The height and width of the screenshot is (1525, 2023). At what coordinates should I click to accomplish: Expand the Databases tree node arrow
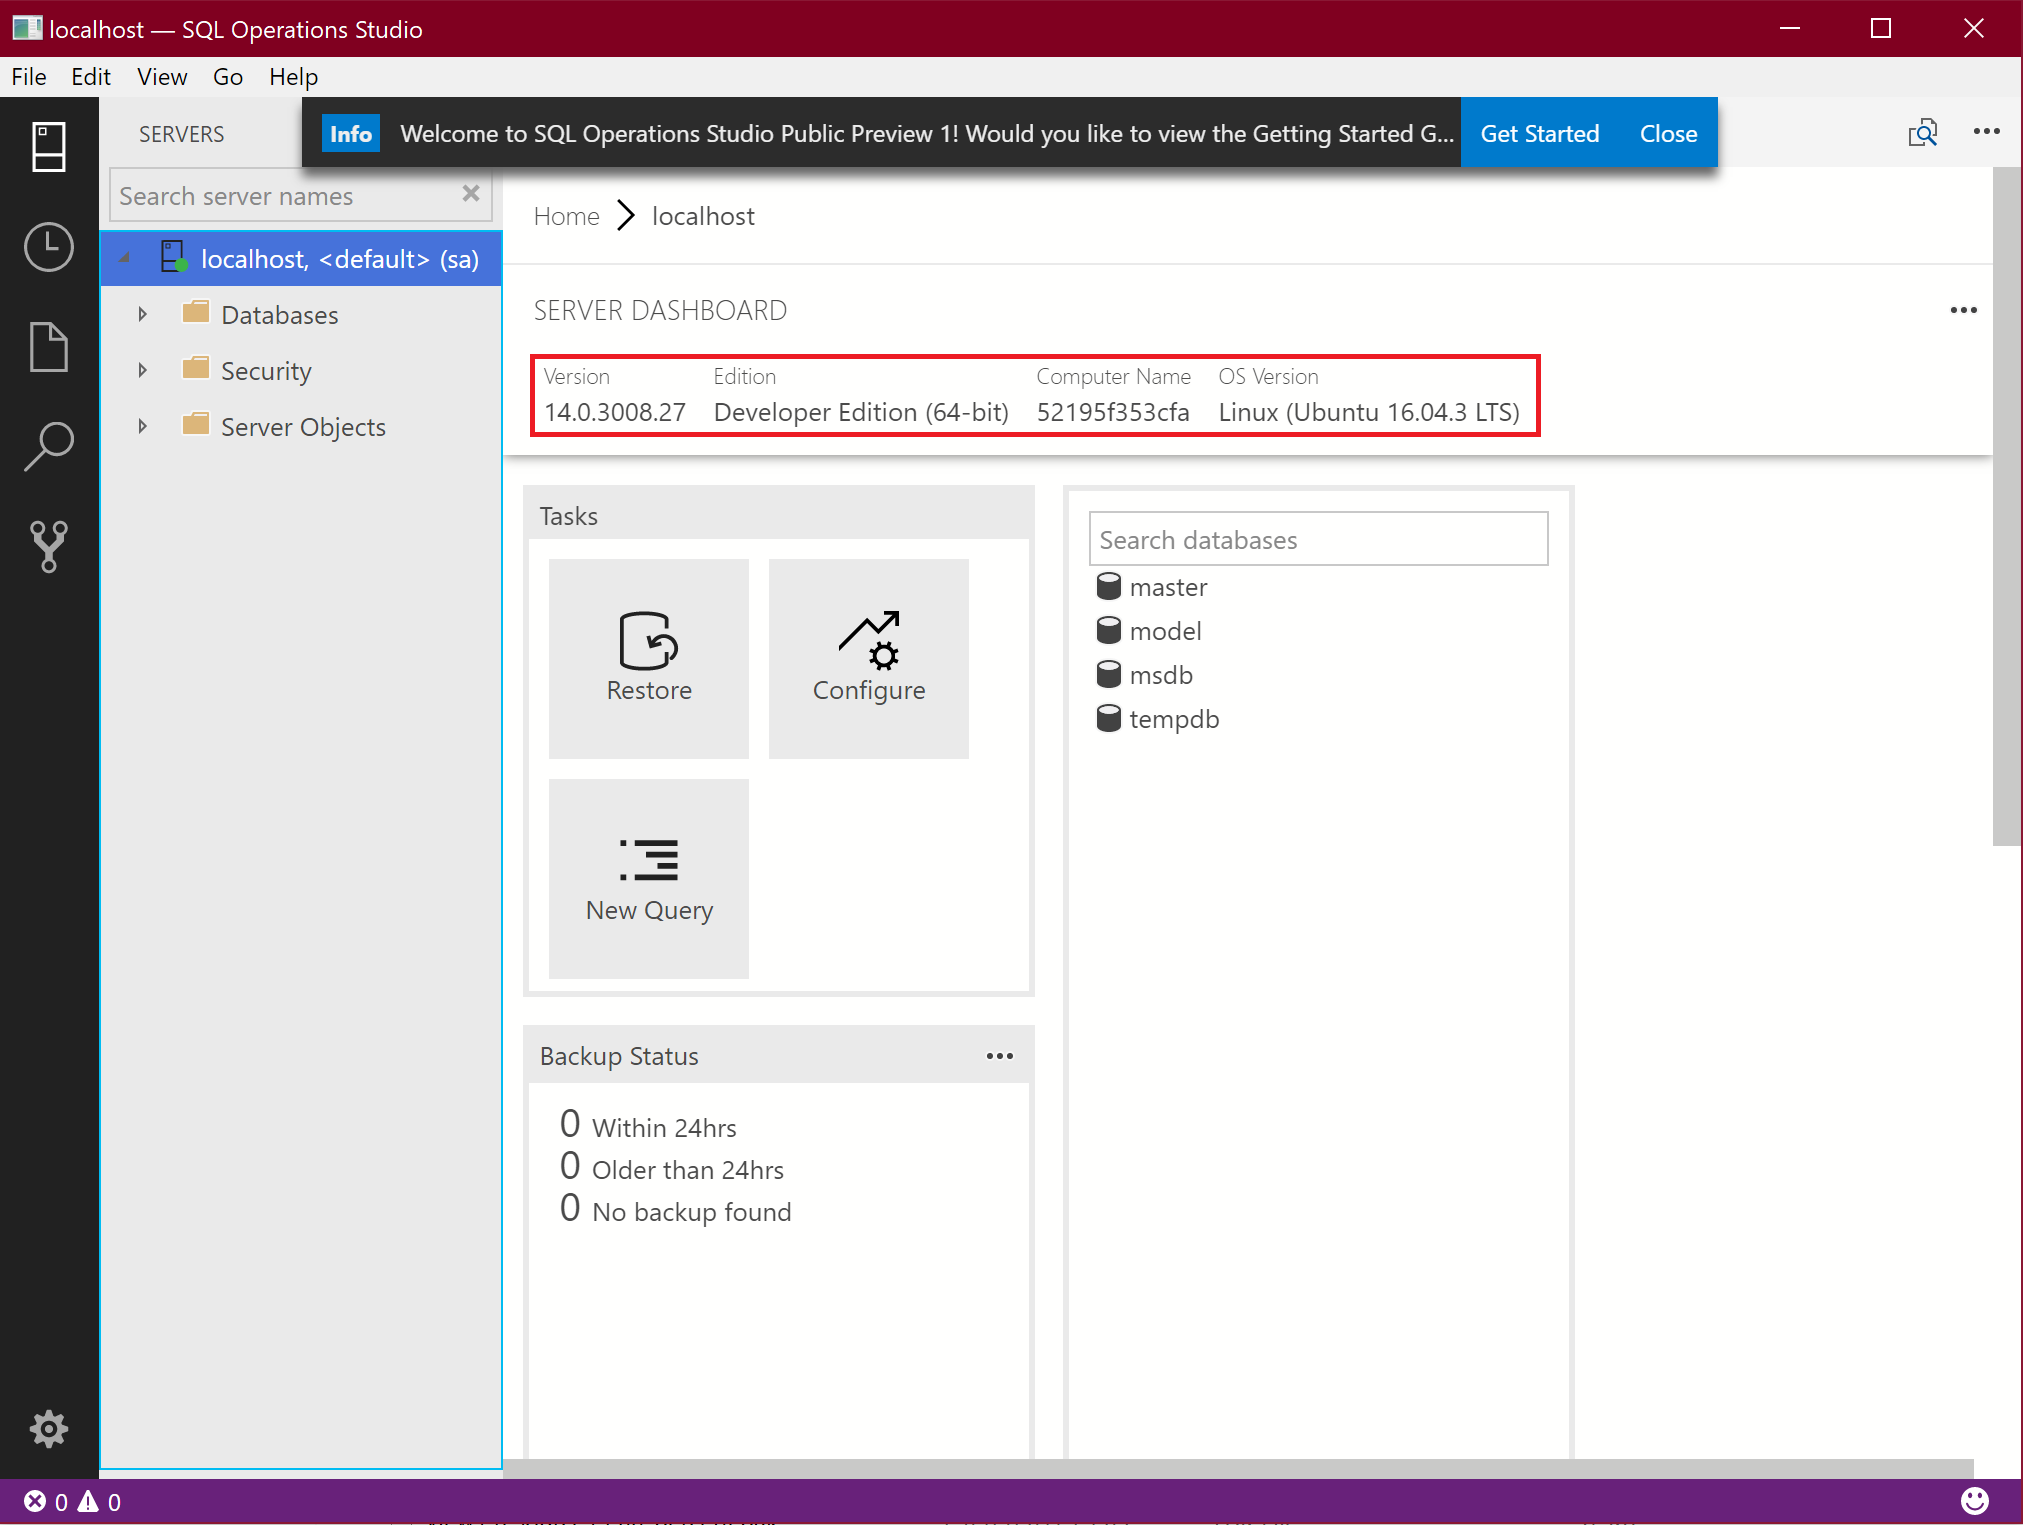pyautogui.click(x=143, y=314)
